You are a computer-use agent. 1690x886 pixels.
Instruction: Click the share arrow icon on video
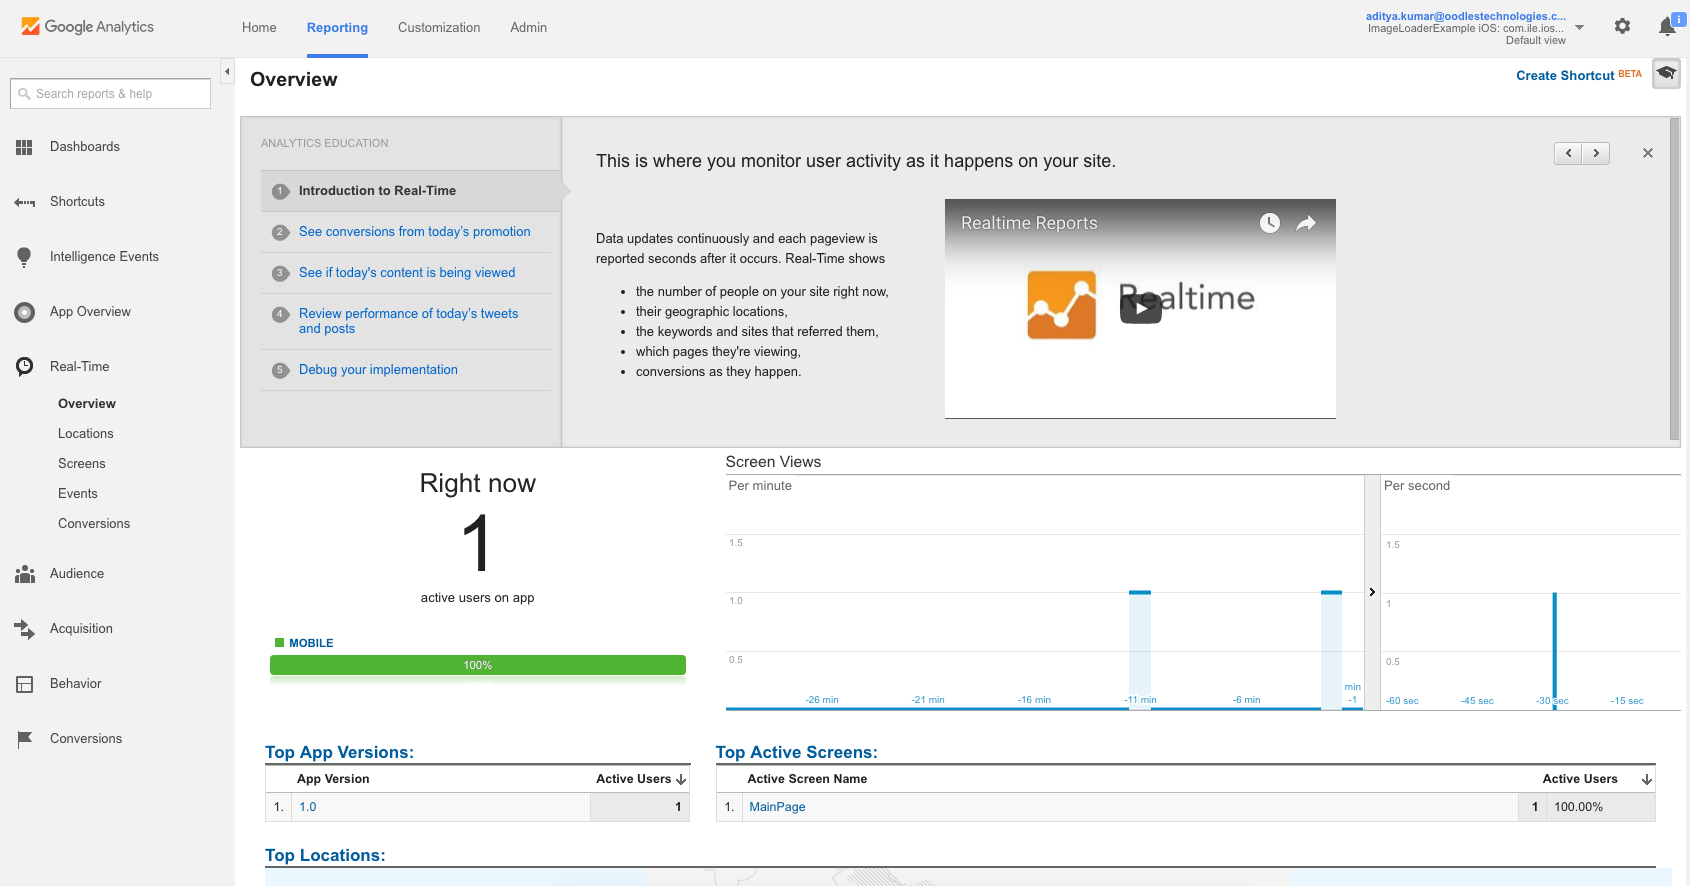[x=1306, y=223]
